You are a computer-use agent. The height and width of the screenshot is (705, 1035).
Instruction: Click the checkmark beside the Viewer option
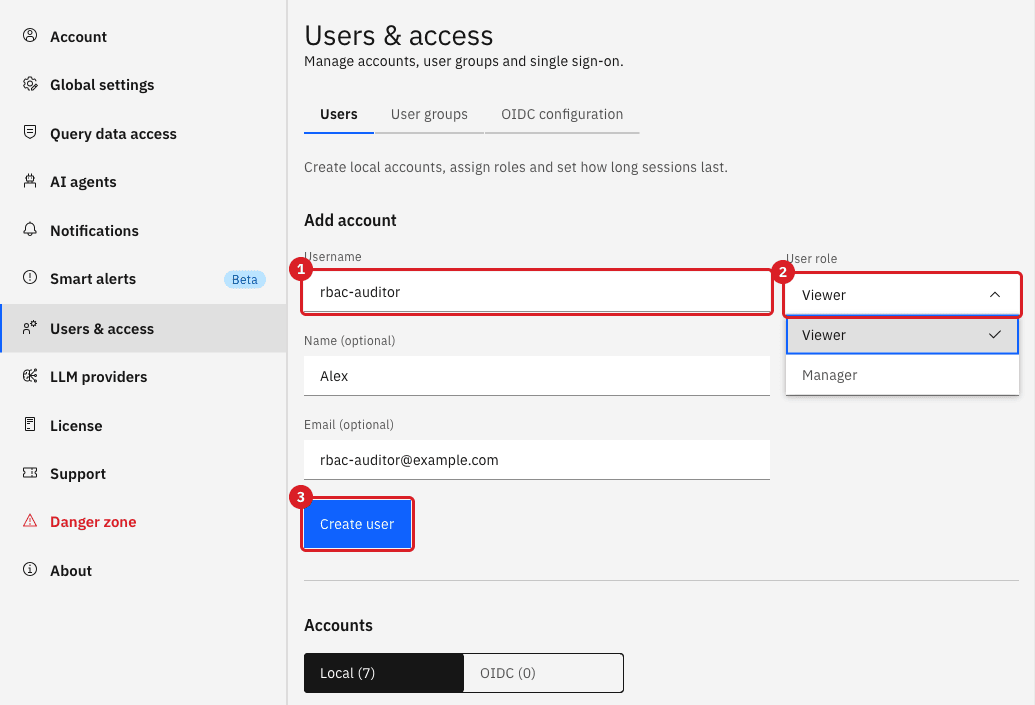(x=995, y=335)
